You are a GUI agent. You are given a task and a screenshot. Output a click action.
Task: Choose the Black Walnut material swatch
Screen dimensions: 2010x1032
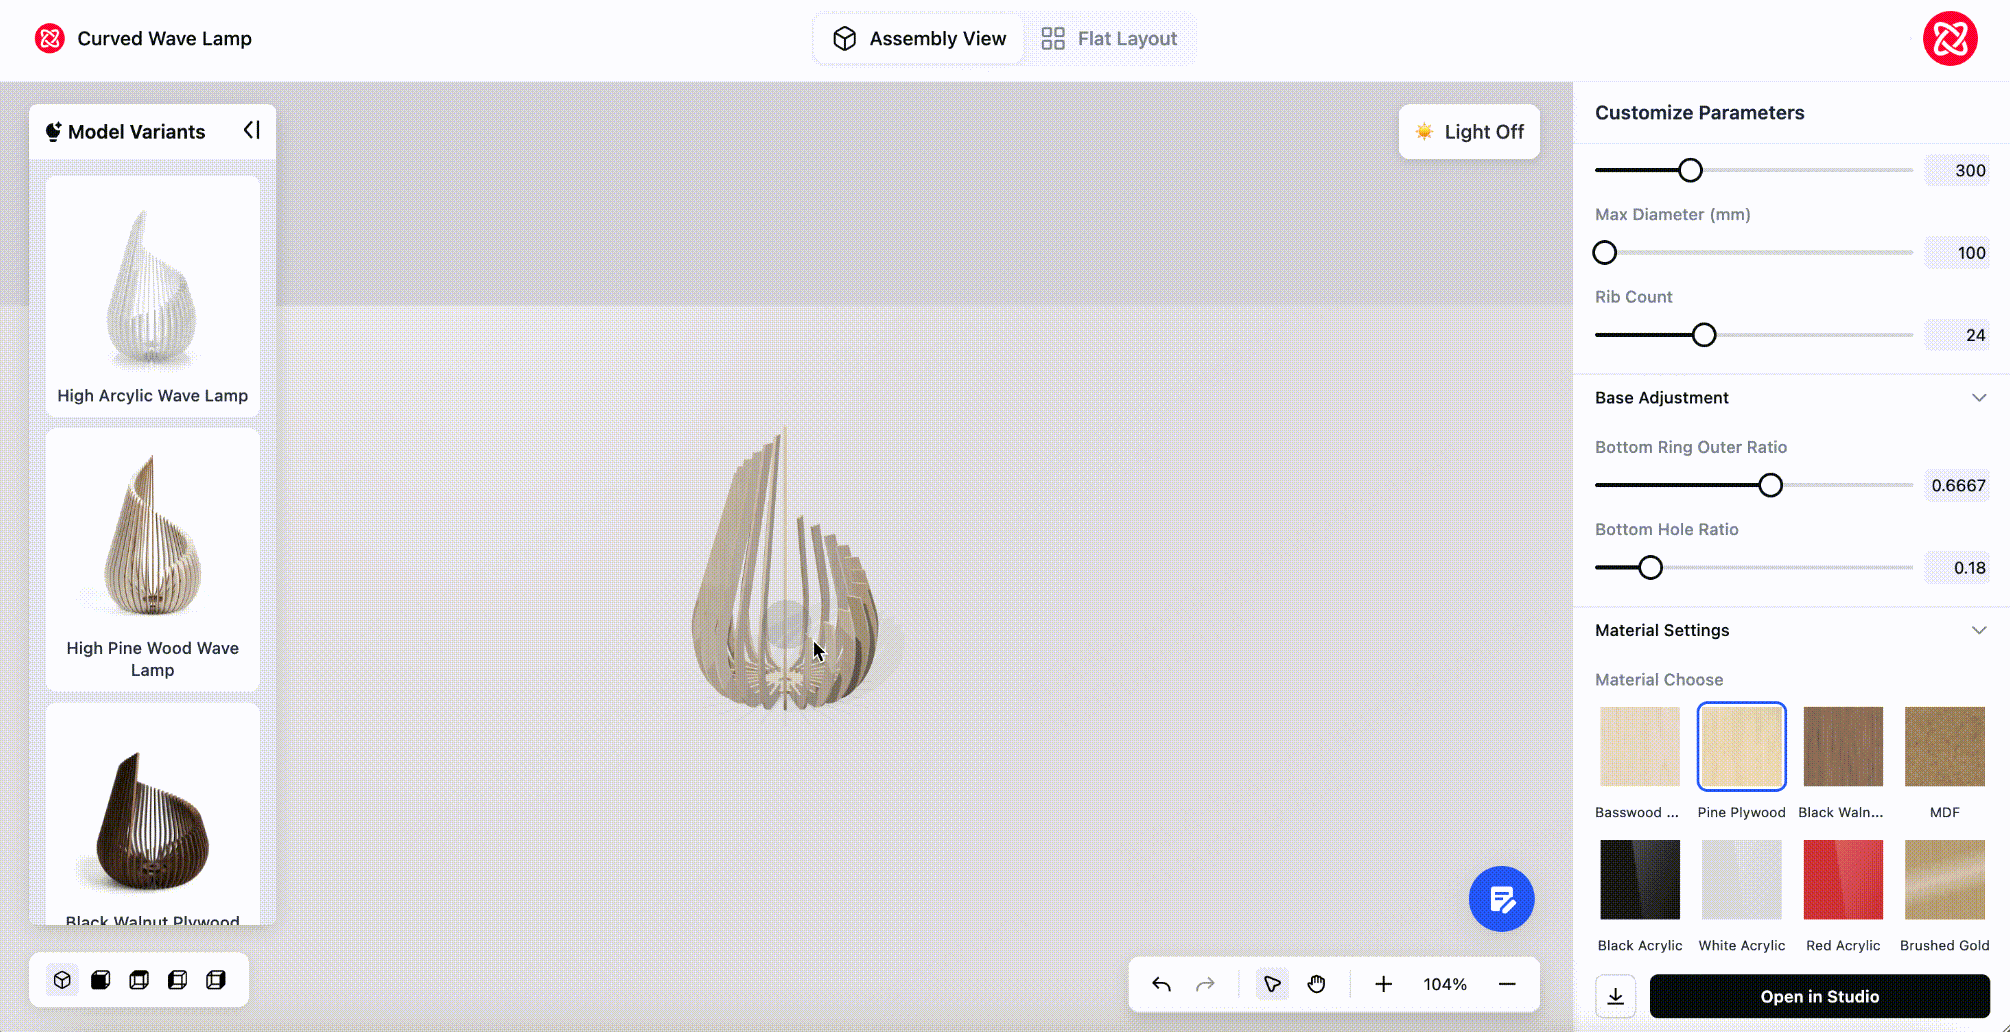coord(1842,747)
